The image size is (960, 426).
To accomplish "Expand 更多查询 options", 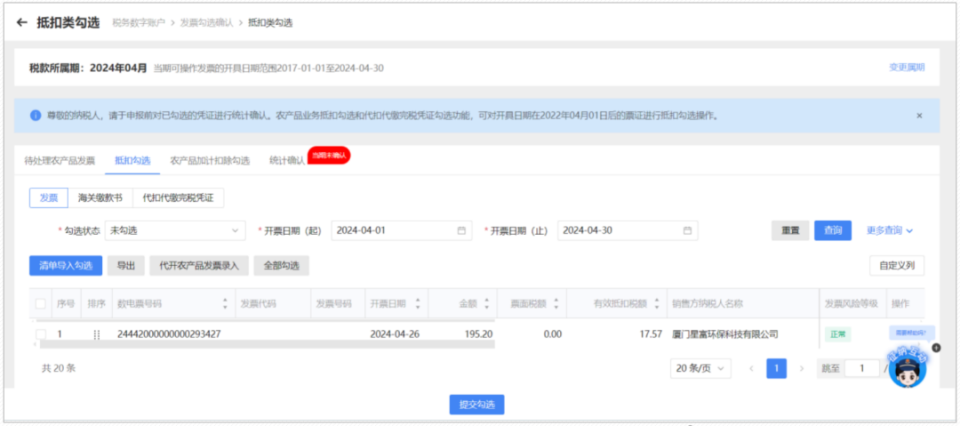I will [x=890, y=231].
